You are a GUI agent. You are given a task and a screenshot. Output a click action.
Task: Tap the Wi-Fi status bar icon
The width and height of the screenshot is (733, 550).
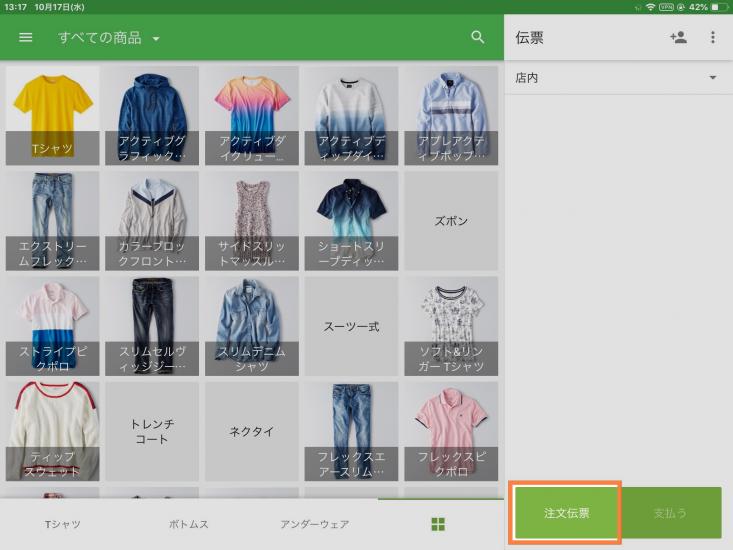point(650,7)
